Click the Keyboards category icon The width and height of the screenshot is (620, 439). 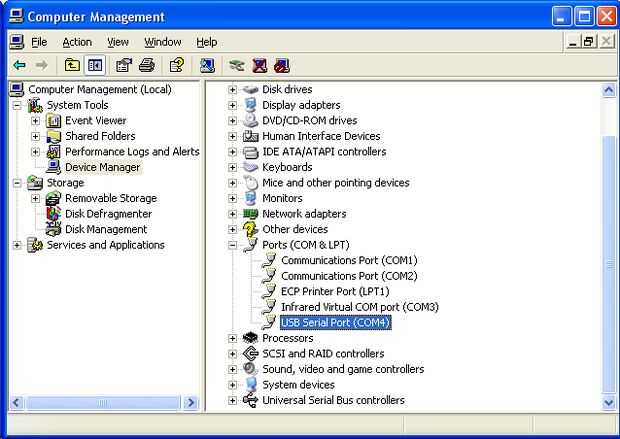point(250,167)
